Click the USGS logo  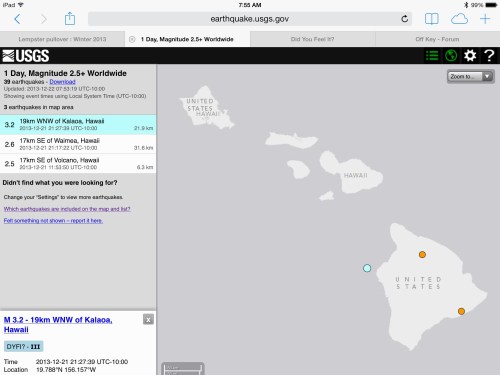[26, 56]
